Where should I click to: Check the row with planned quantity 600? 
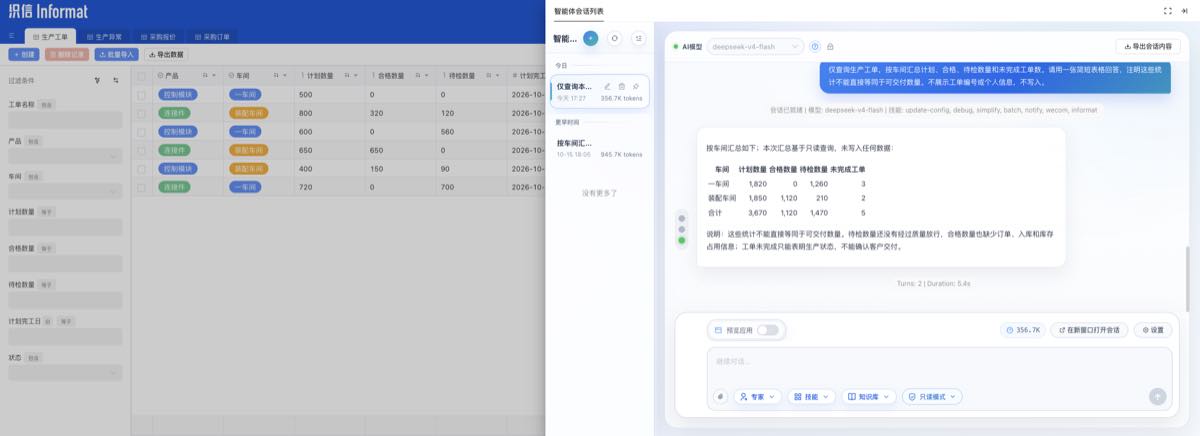141,131
